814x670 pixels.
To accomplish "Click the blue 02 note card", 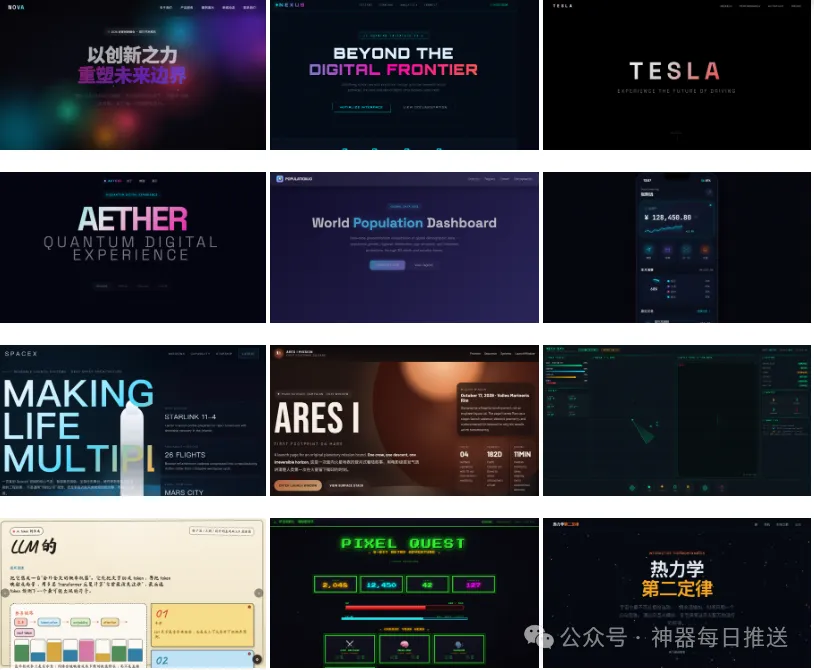I will 202,659.
